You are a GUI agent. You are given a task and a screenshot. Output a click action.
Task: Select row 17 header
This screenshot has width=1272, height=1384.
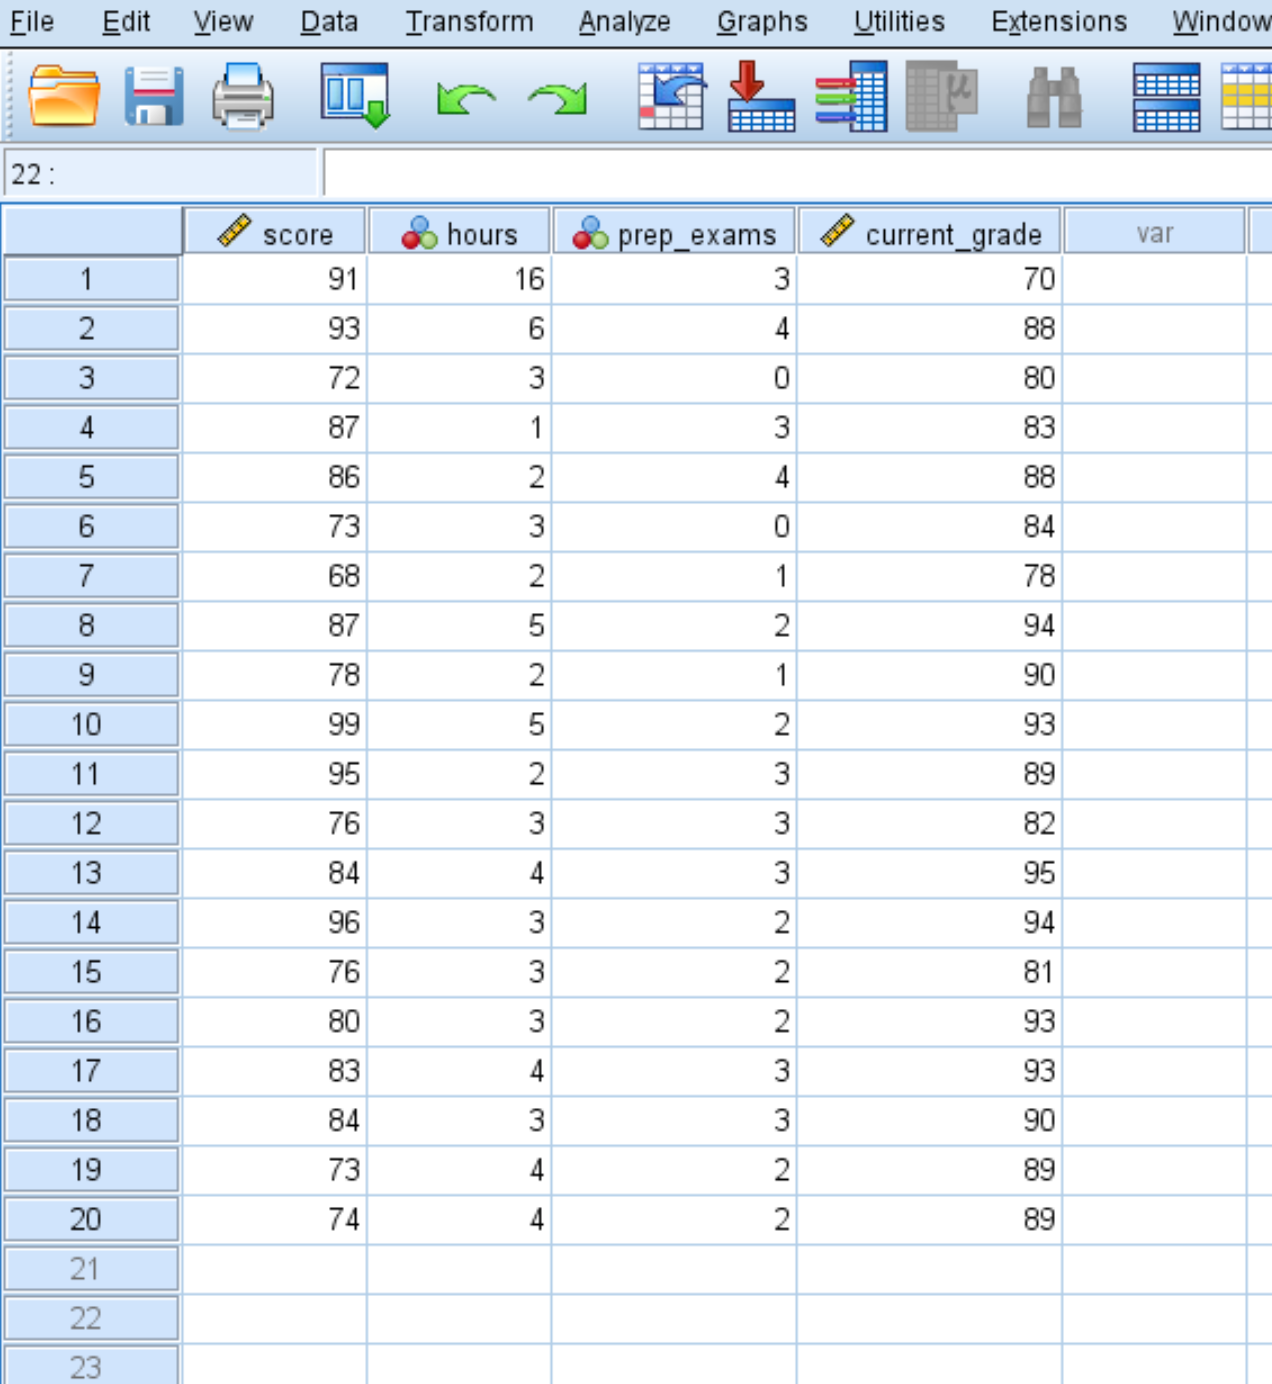(92, 1071)
